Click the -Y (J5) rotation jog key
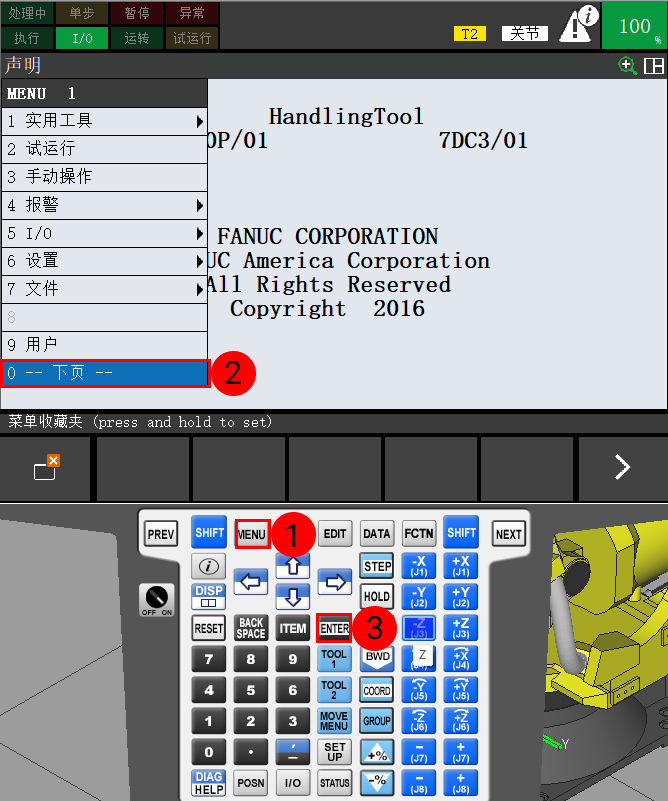668x801 pixels. coord(419,690)
